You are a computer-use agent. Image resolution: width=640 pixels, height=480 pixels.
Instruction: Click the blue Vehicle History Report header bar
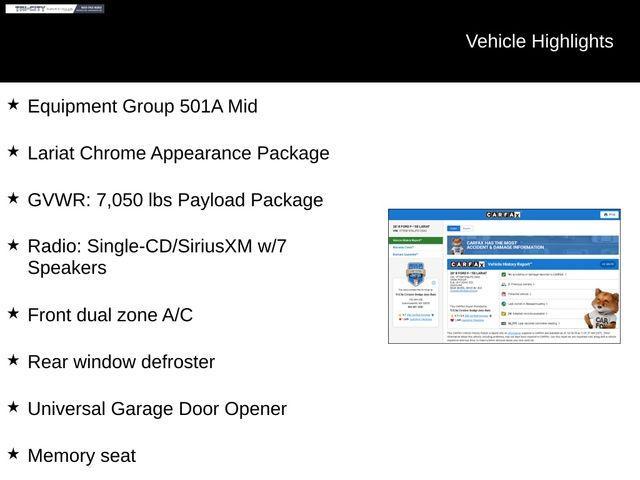pyautogui.click(x=531, y=264)
